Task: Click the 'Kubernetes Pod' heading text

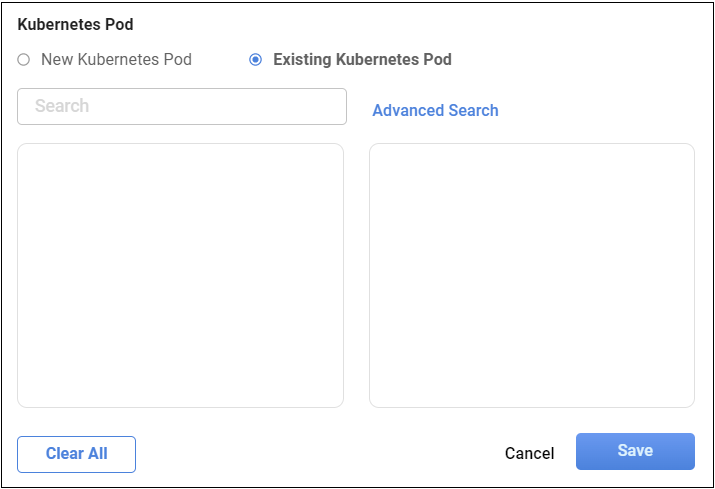Action: click(x=75, y=25)
